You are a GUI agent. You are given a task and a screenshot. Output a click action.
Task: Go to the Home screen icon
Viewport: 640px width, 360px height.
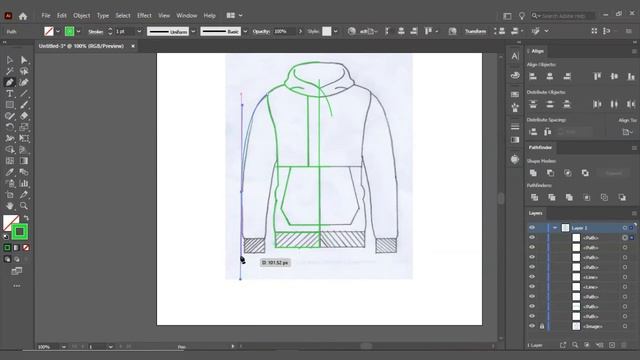(23, 16)
